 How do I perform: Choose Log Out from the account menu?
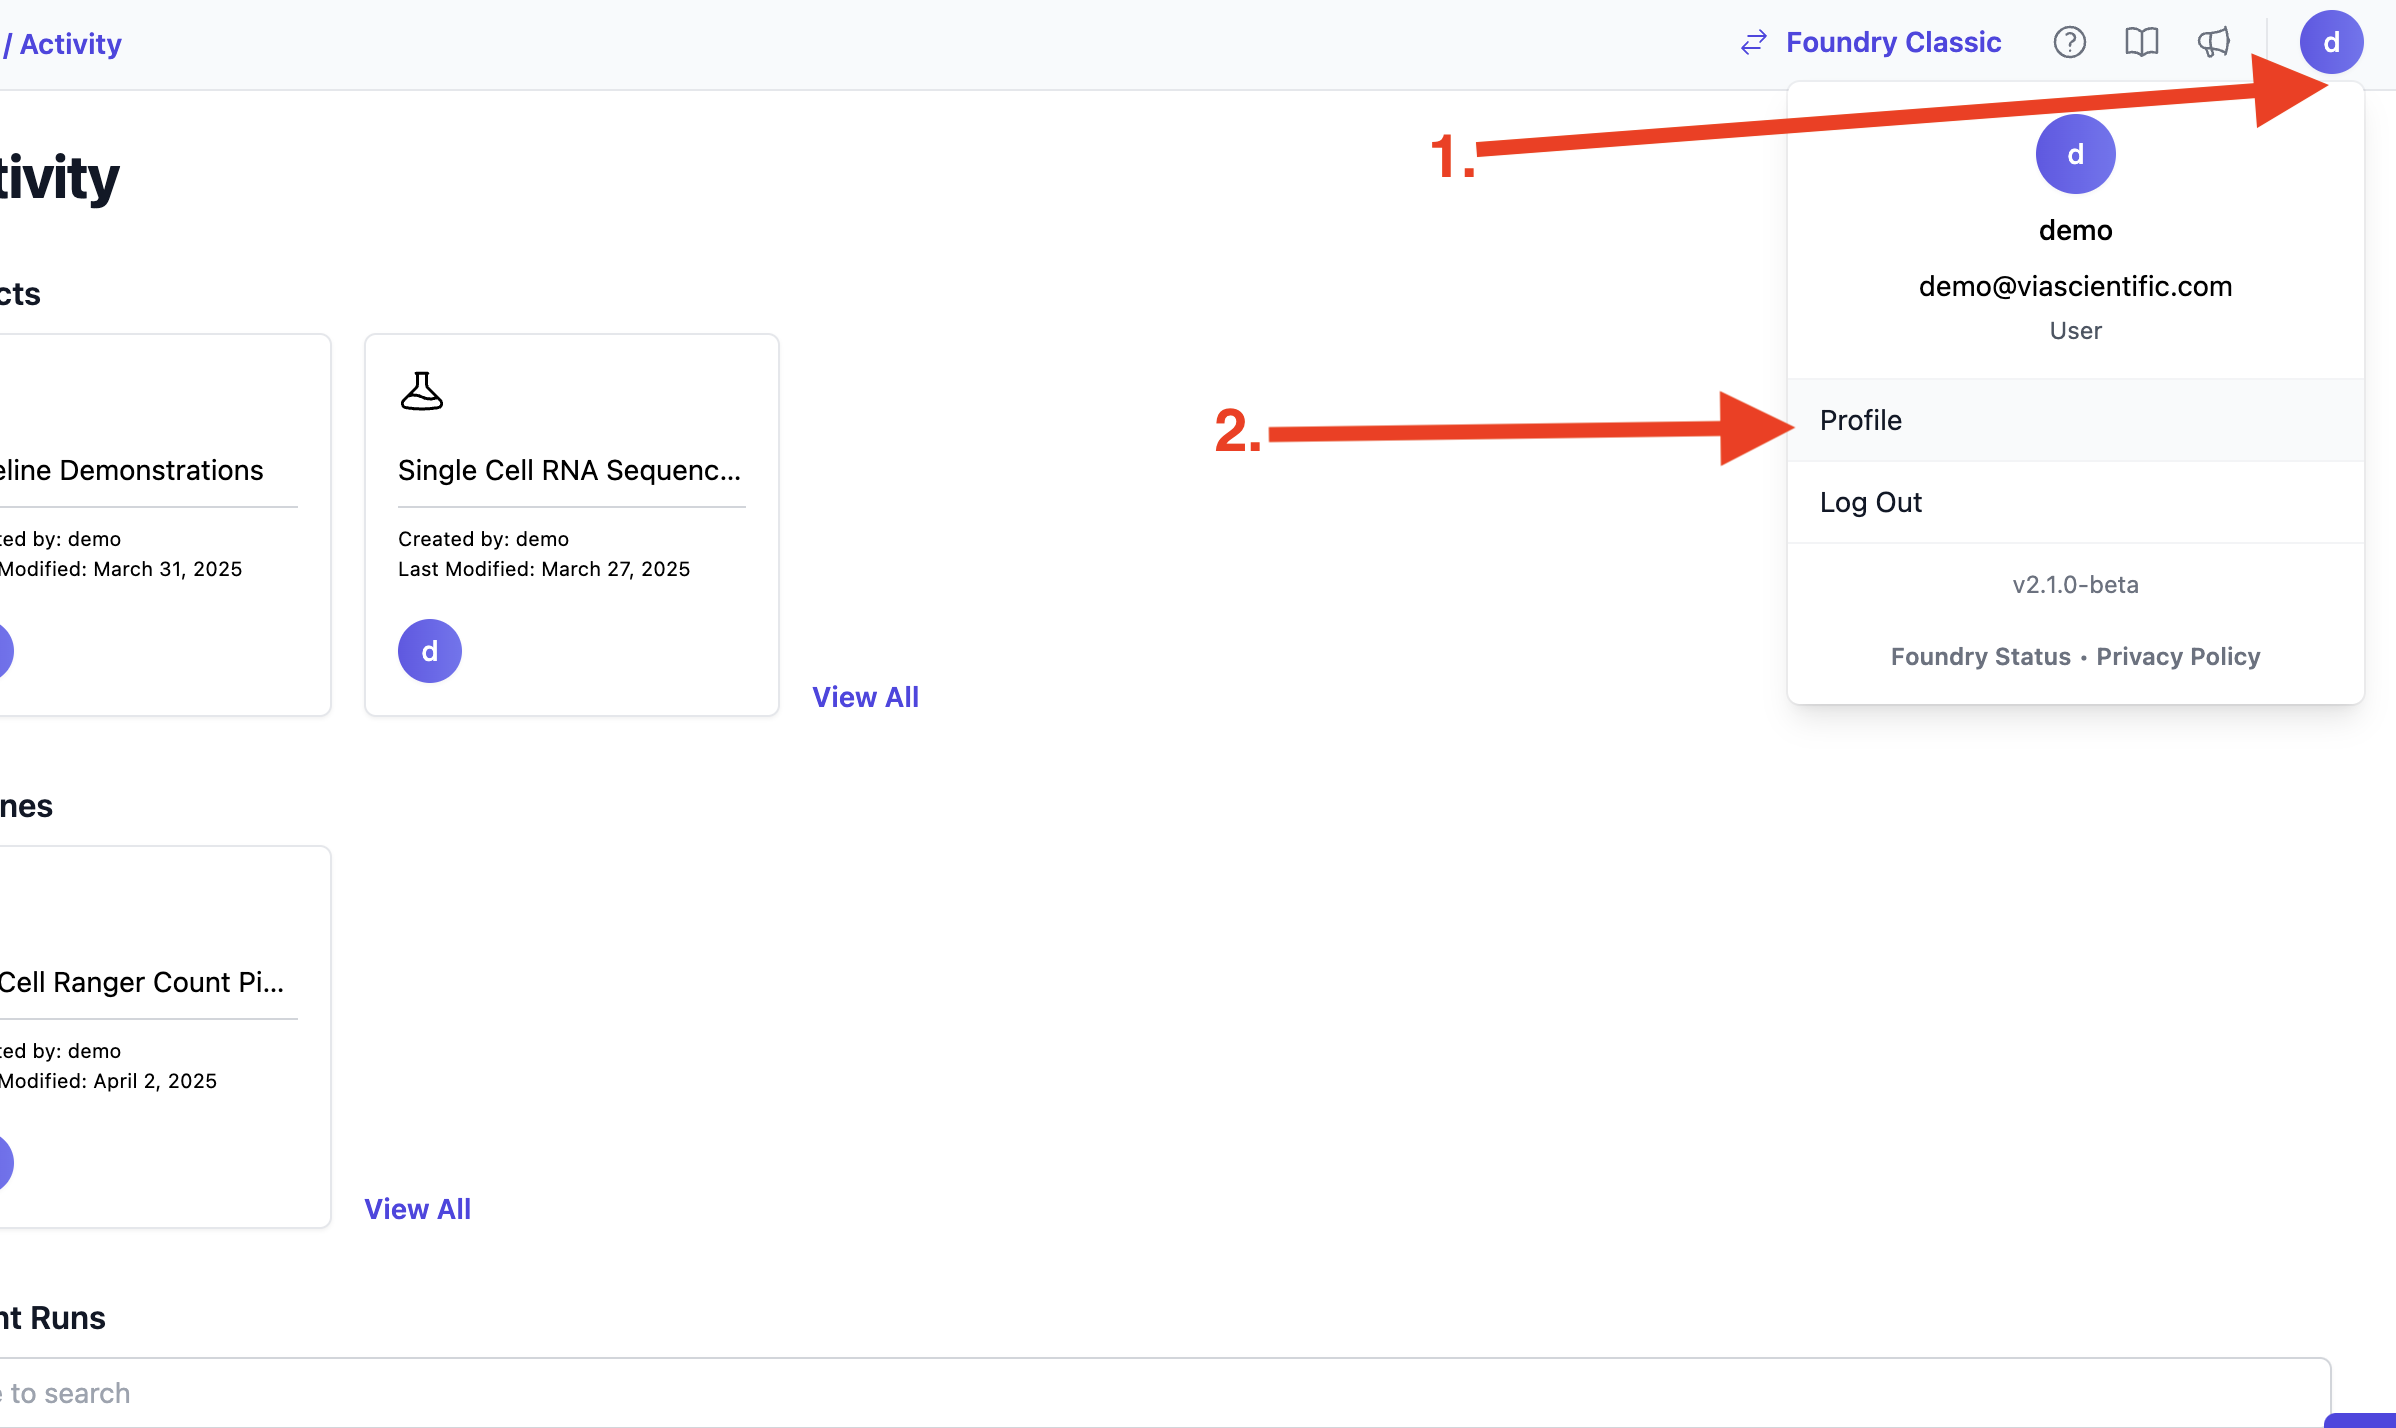1870,502
